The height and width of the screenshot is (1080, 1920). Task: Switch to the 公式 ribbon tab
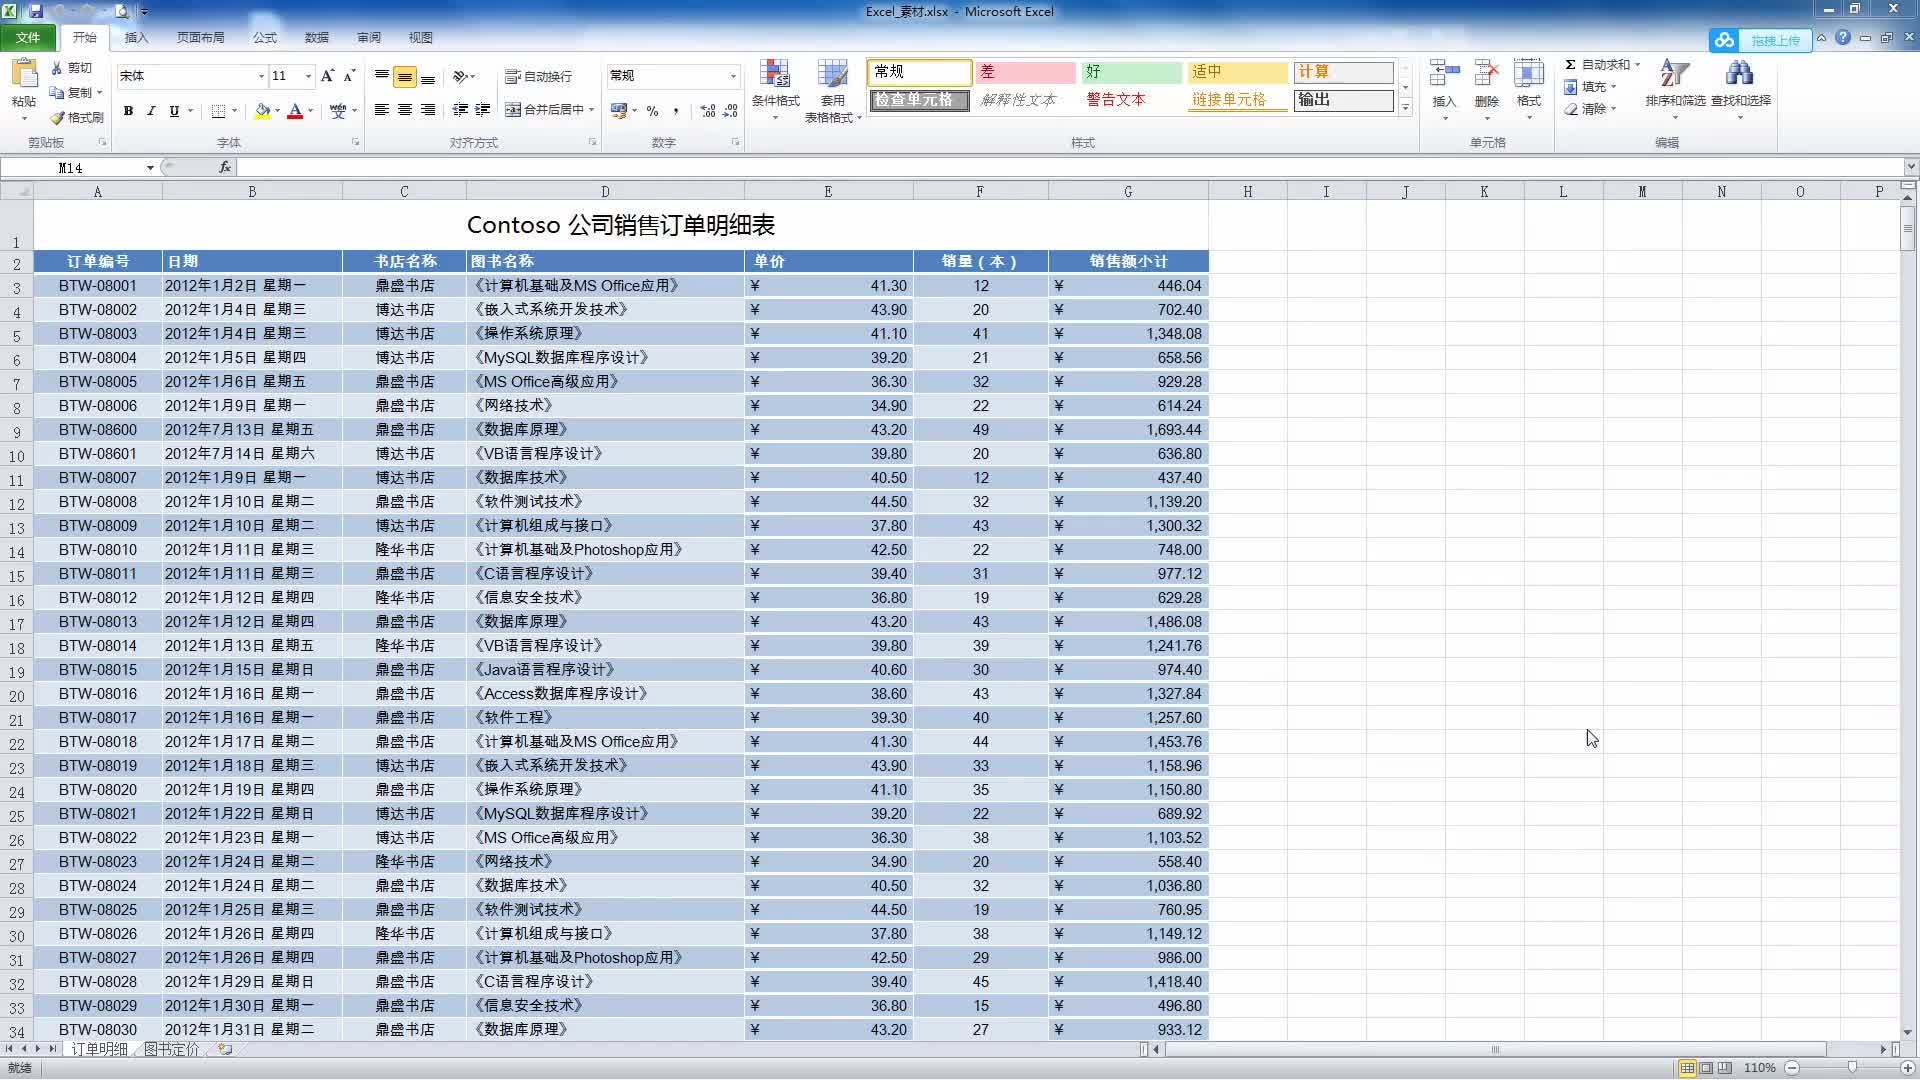pos(264,38)
